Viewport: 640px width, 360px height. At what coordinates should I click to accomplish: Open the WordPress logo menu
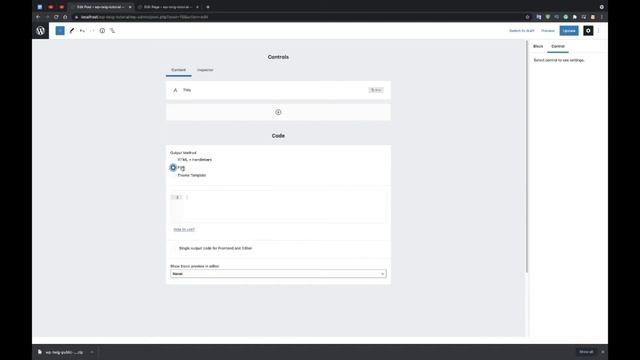[x=40, y=31]
